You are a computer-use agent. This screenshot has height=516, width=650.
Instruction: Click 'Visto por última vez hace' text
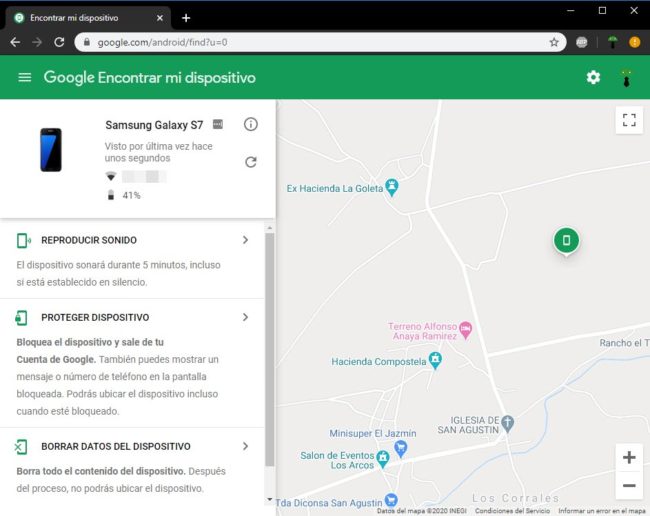click(158, 146)
